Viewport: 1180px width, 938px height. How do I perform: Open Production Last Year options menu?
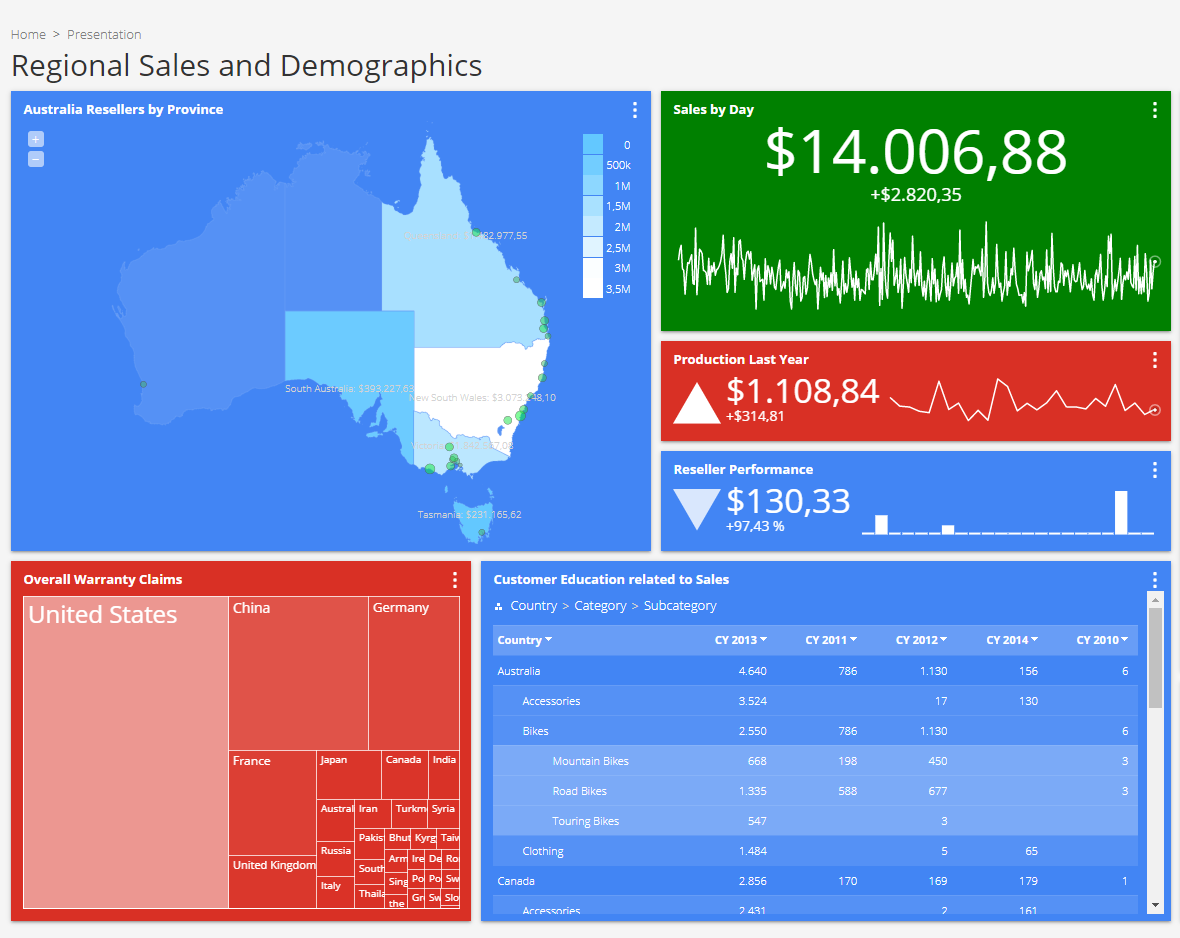point(1155,360)
